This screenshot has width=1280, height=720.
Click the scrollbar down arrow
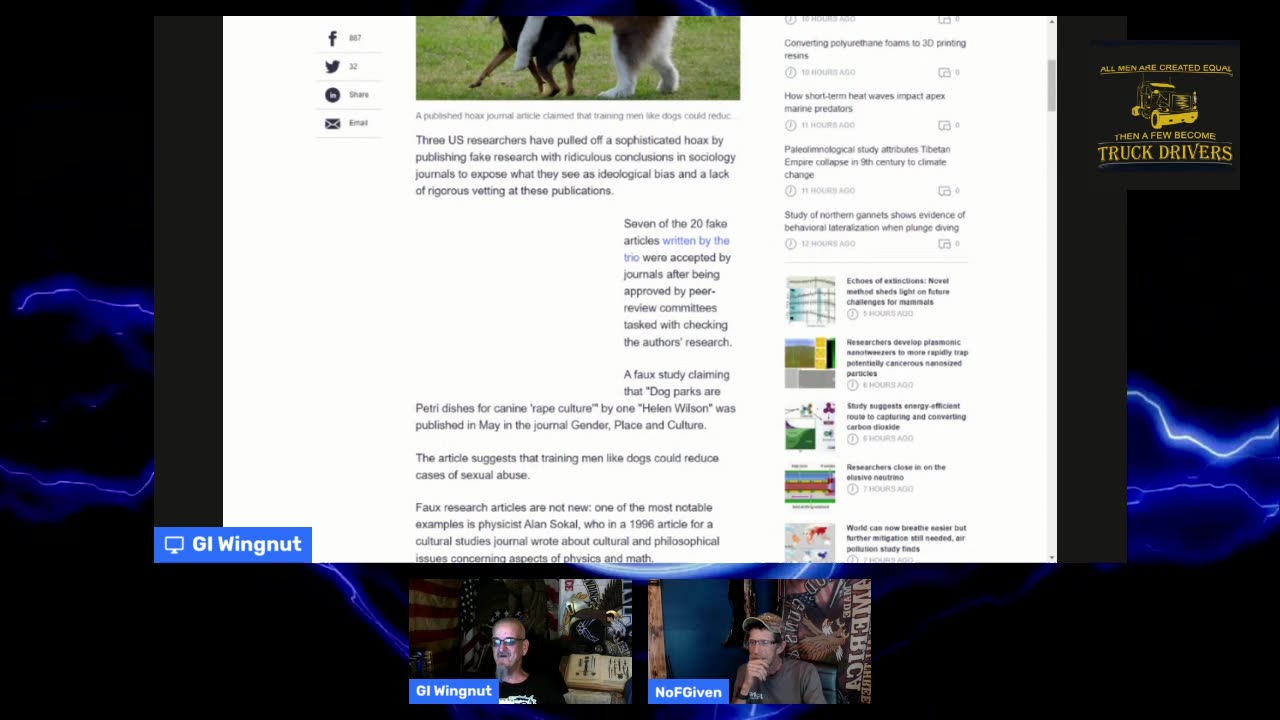click(1051, 557)
